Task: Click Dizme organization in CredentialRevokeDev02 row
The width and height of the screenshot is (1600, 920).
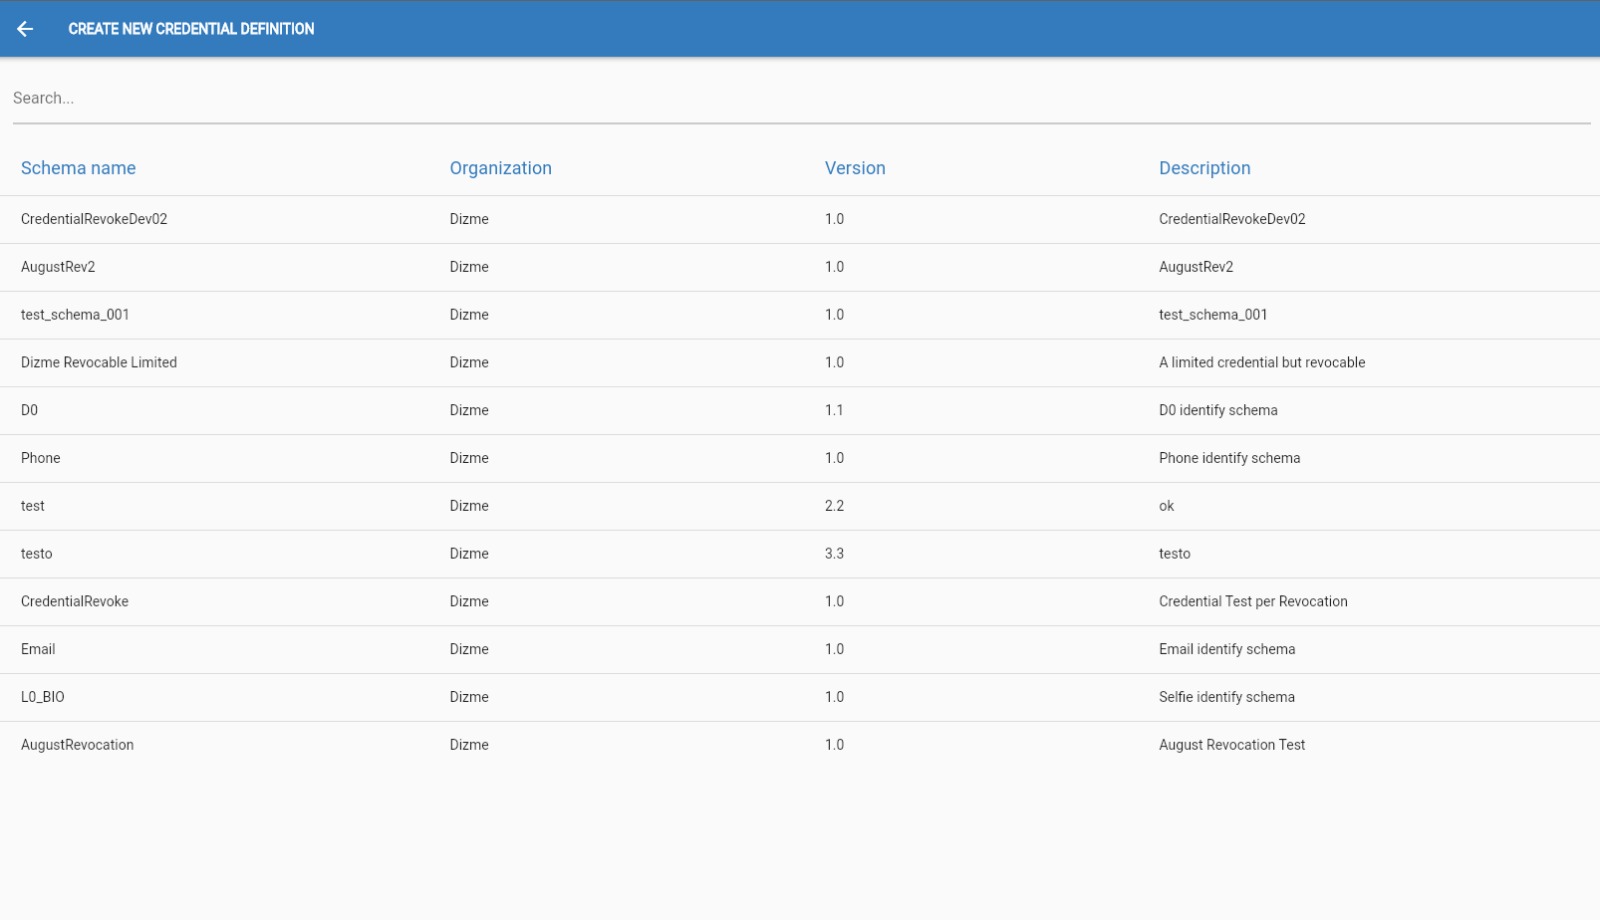Action: [469, 219]
